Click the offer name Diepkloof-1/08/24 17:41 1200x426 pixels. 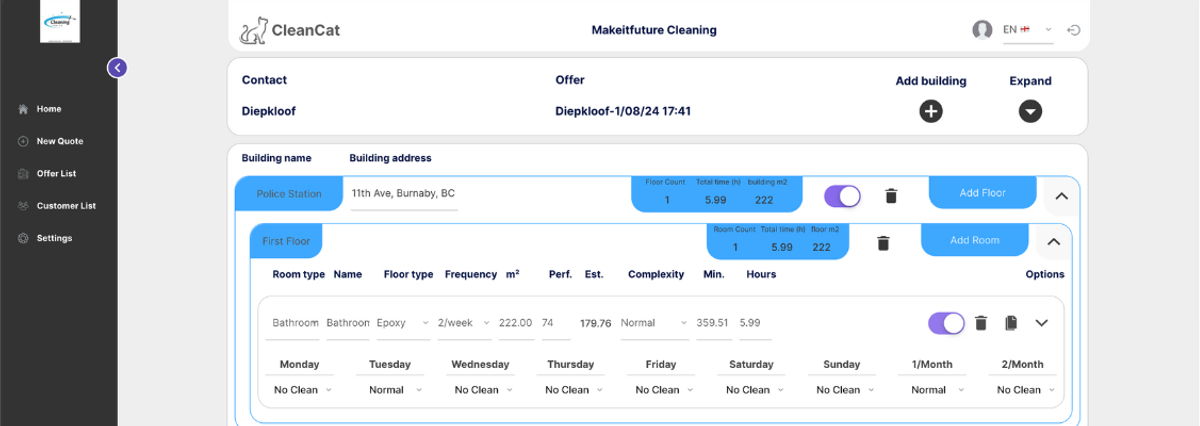coord(623,111)
